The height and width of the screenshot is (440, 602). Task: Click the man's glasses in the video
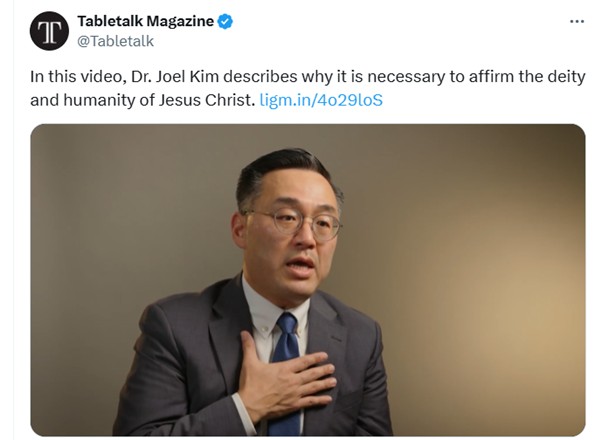[293, 223]
